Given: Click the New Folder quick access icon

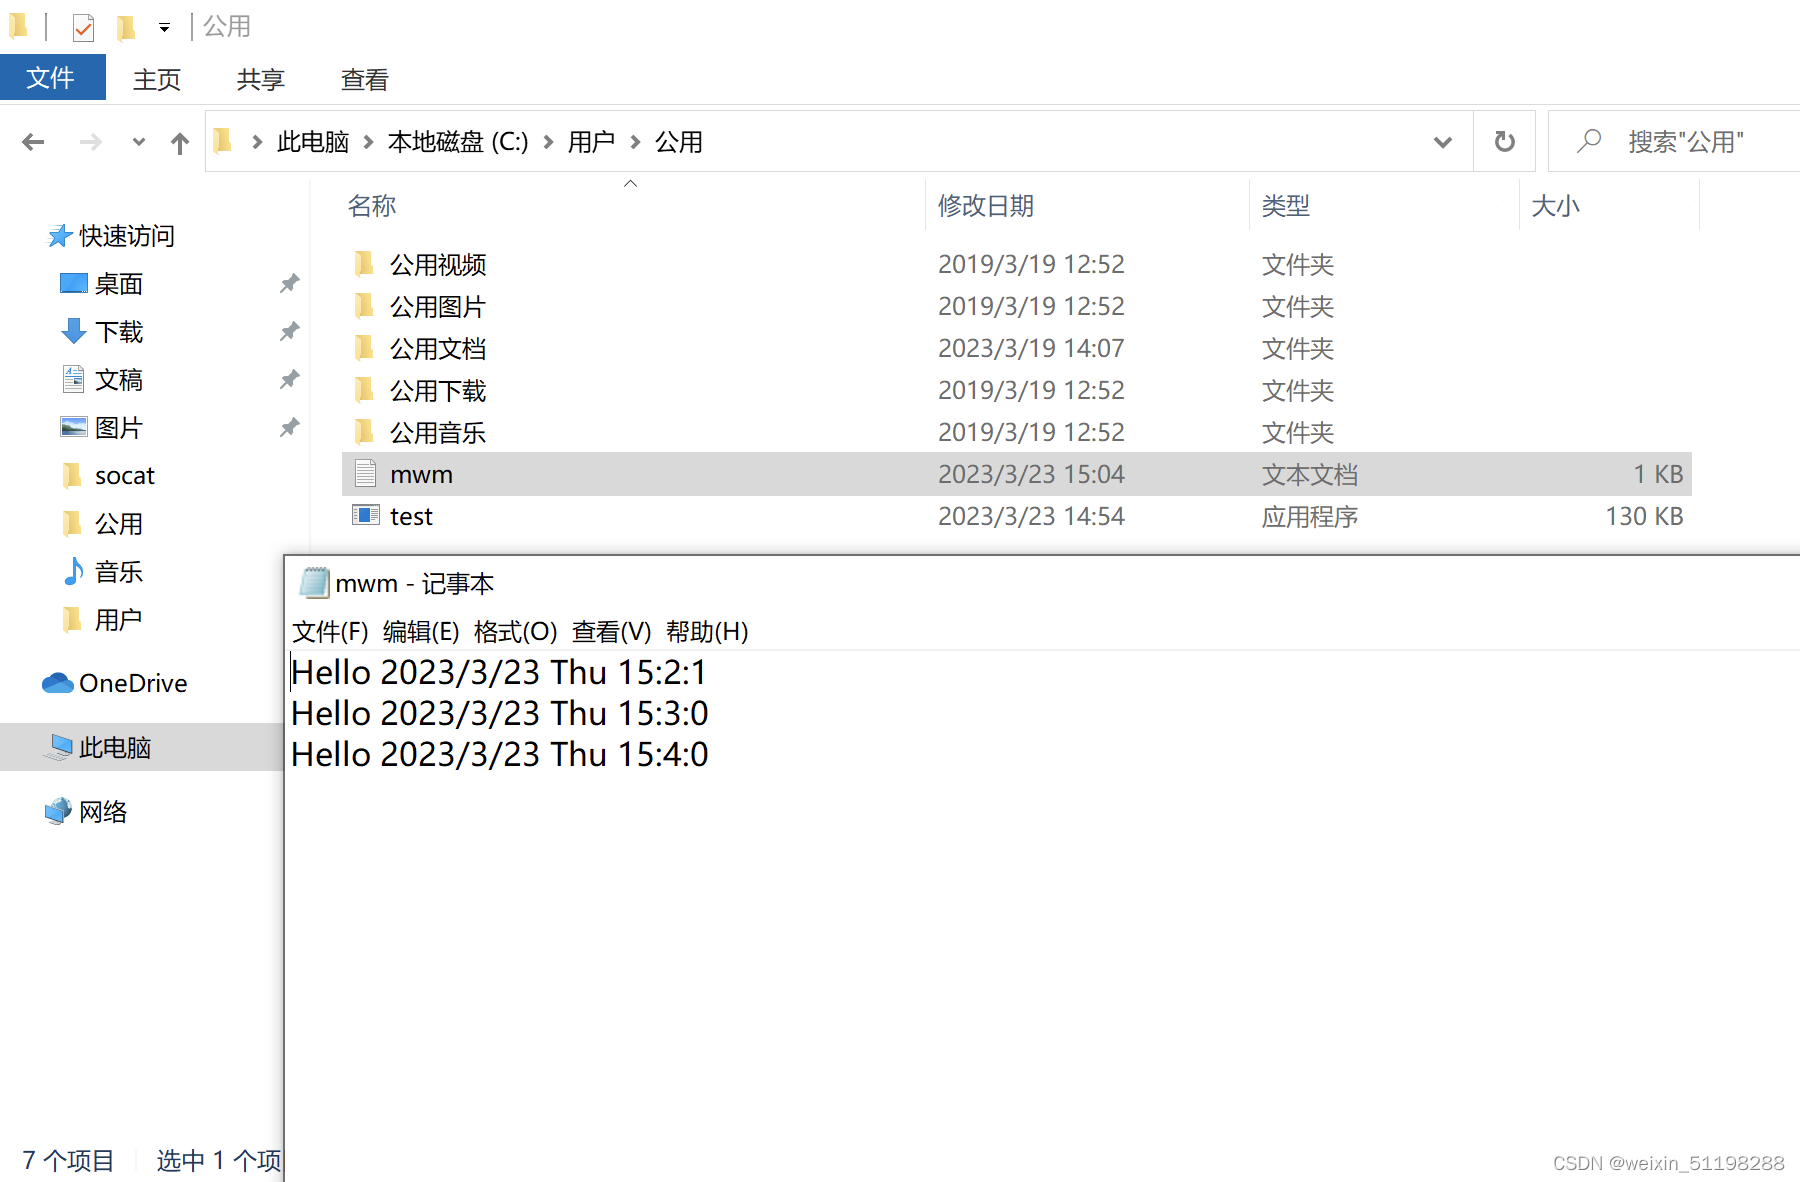Looking at the screenshot, I should coord(126,27).
